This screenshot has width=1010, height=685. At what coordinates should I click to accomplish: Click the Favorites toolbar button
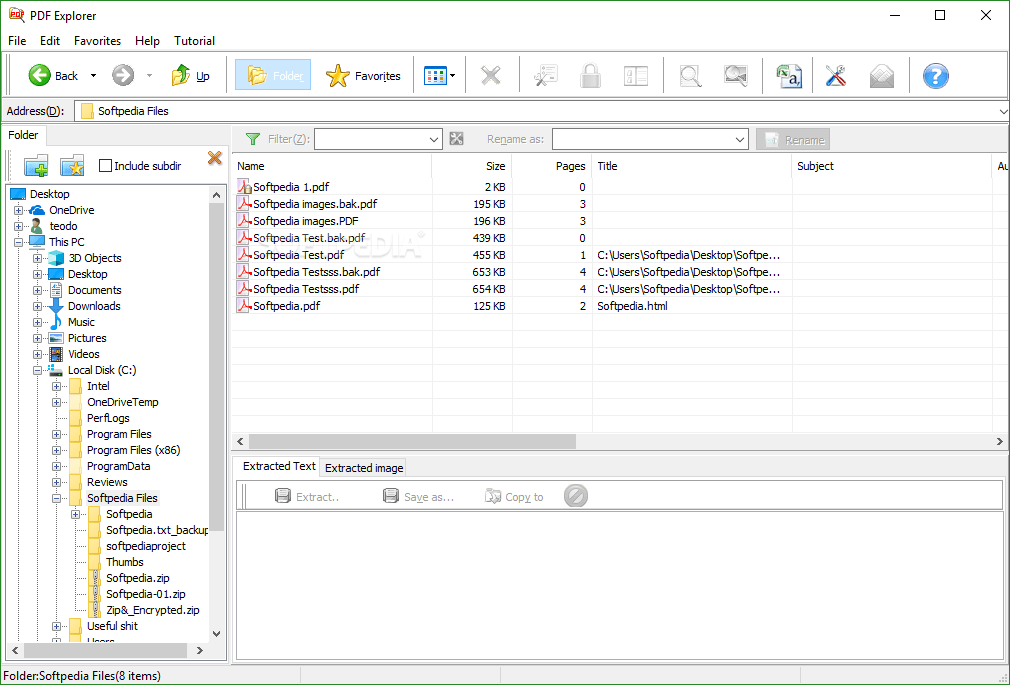pos(363,75)
